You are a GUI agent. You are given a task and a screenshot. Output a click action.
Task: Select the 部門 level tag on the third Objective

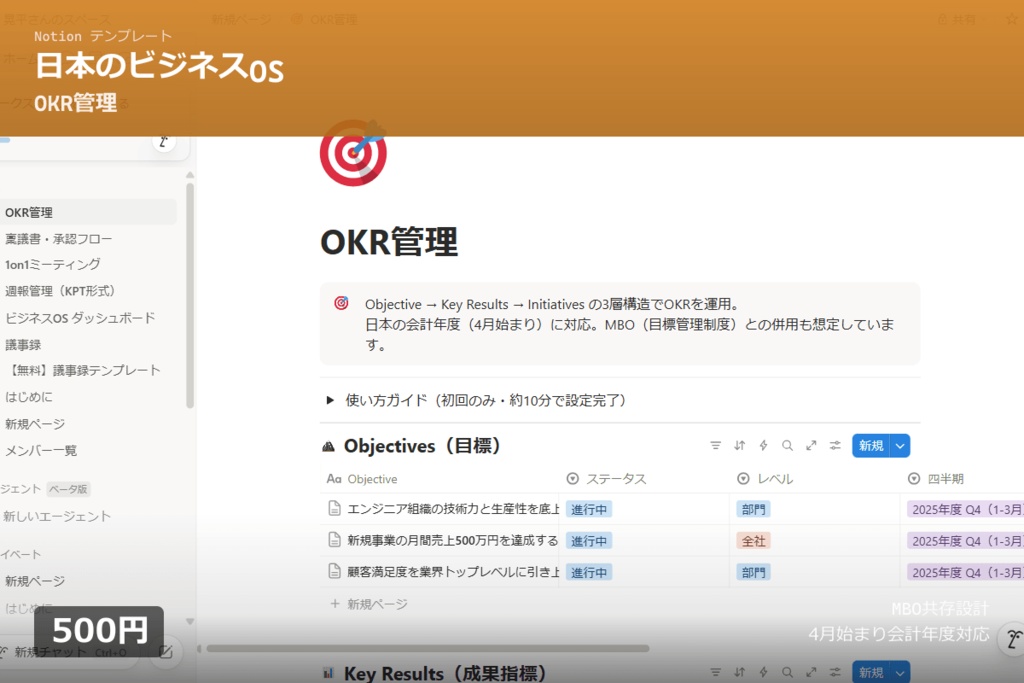(753, 572)
